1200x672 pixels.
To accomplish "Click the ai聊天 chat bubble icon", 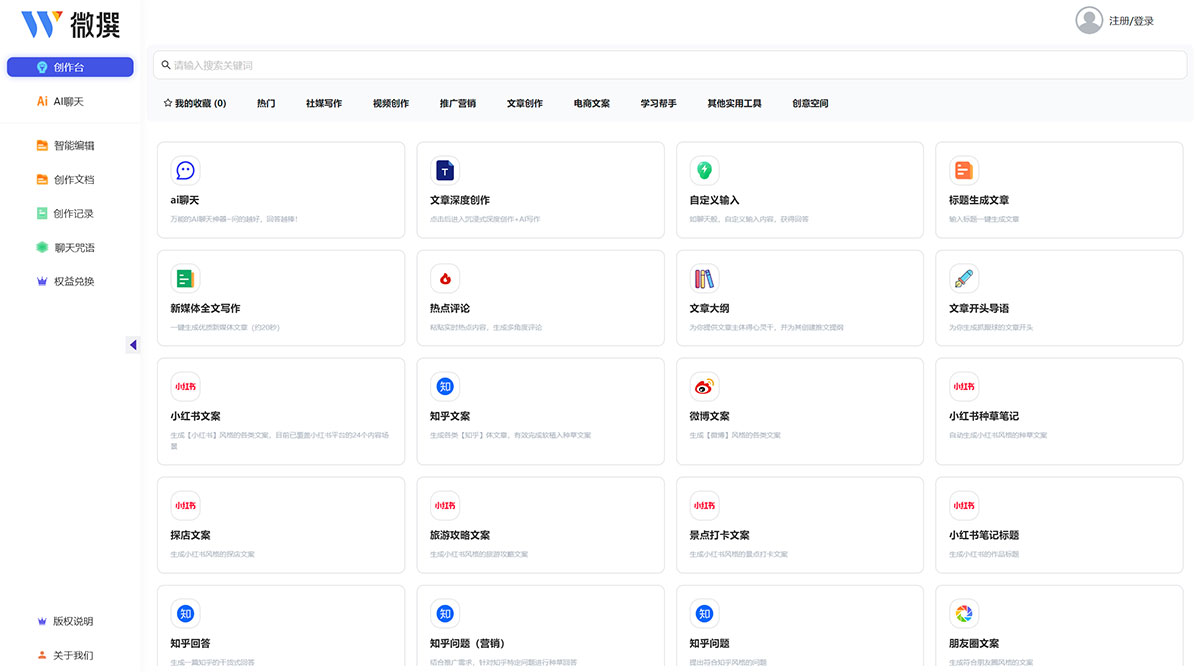I will coord(185,171).
